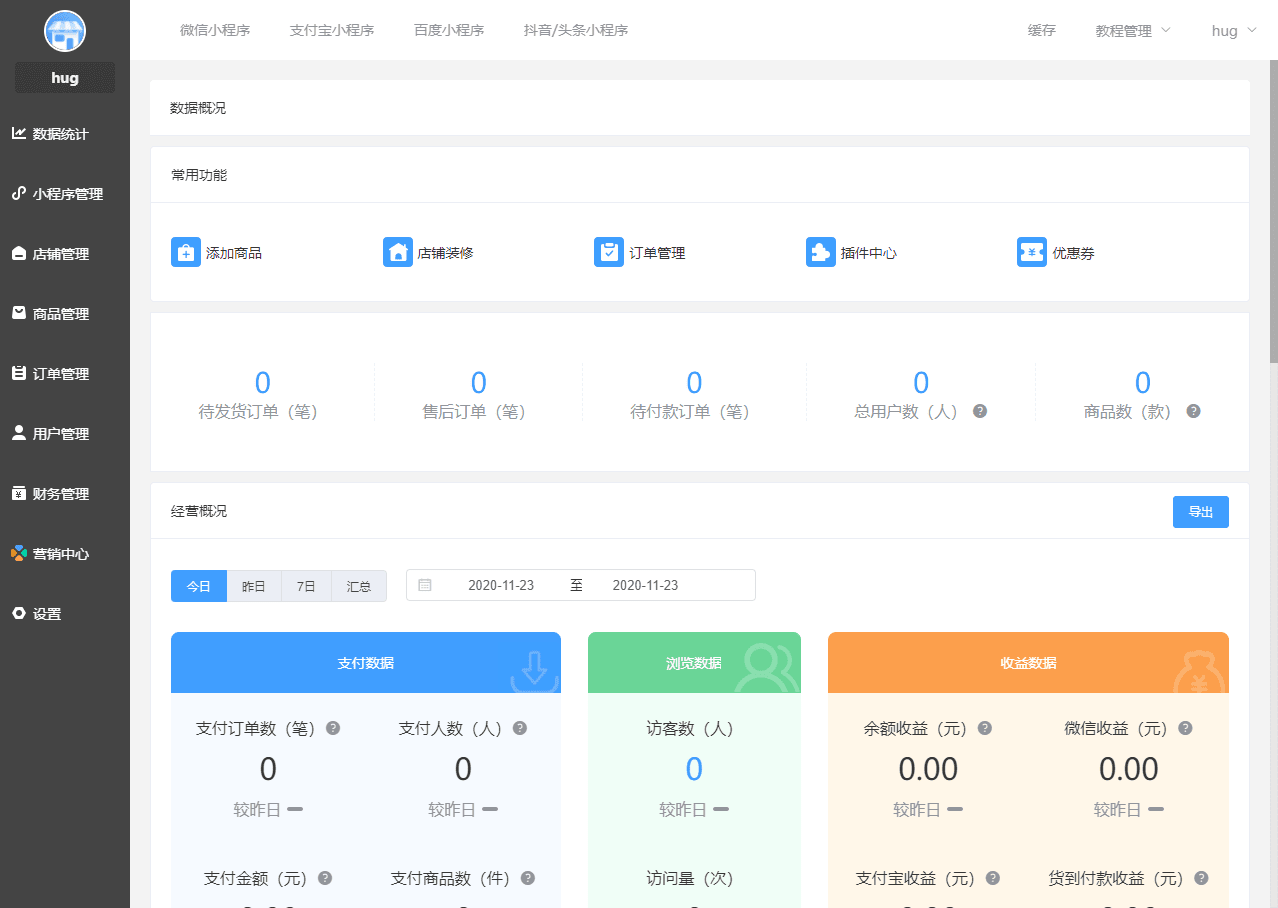
Task: Click the 导出 export button
Action: 1201,512
